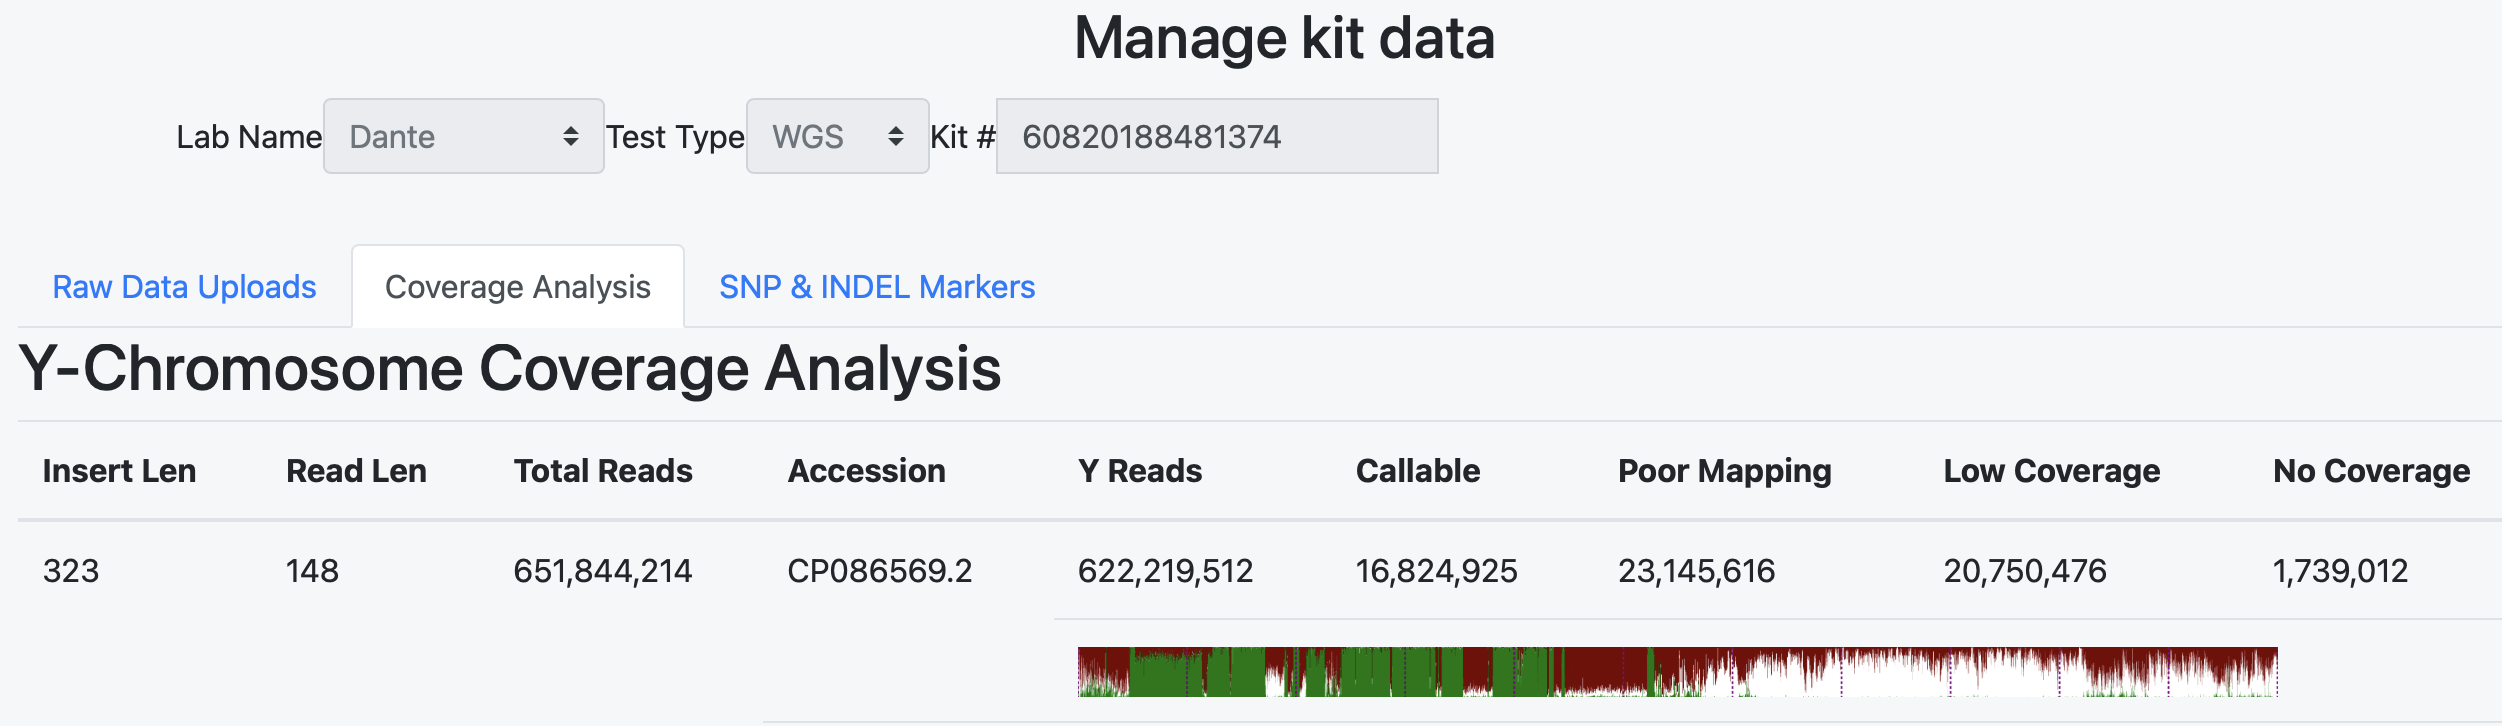The width and height of the screenshot is (2502, 726).
Task: Click the Test Type label
Action: [676, 137]
